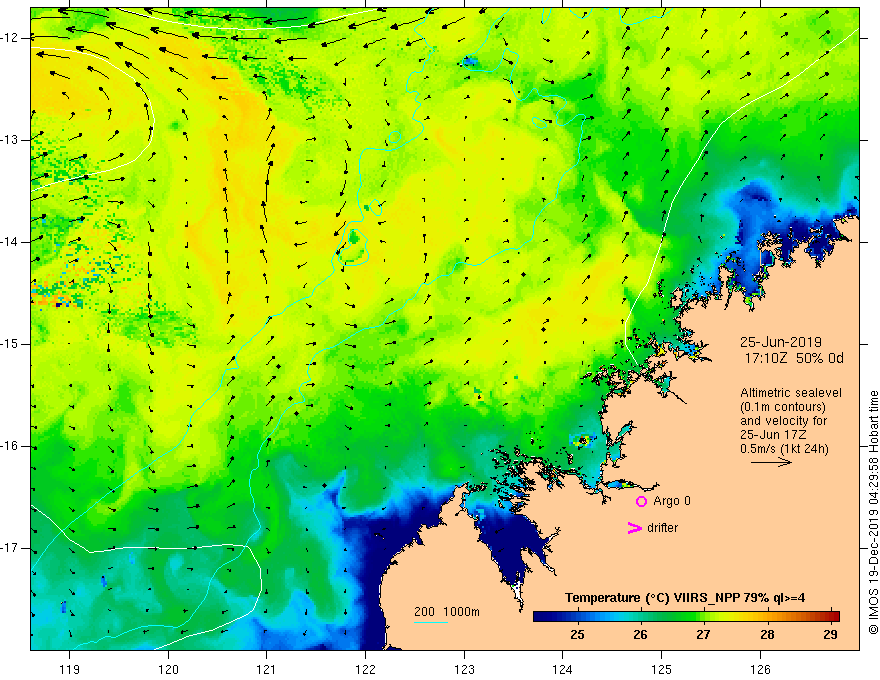Click the magenta Argo circle legend symbol

pos(641,501)
